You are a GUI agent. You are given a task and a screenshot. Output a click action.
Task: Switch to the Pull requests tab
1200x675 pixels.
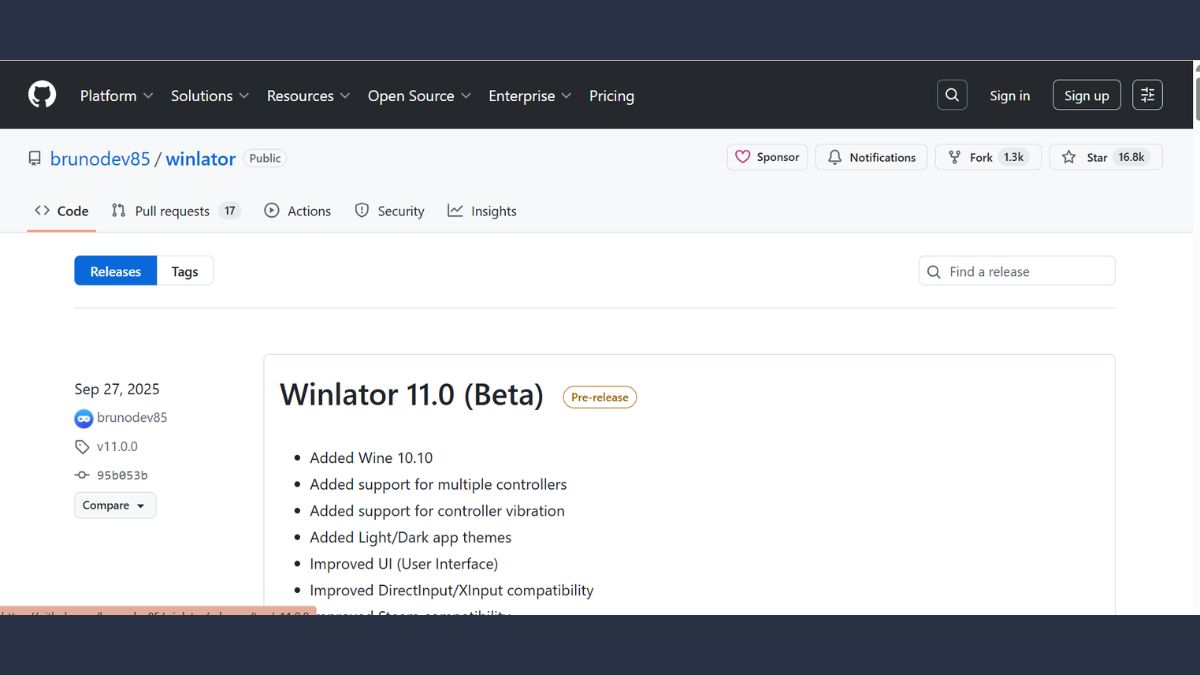[x=175, y=211]
